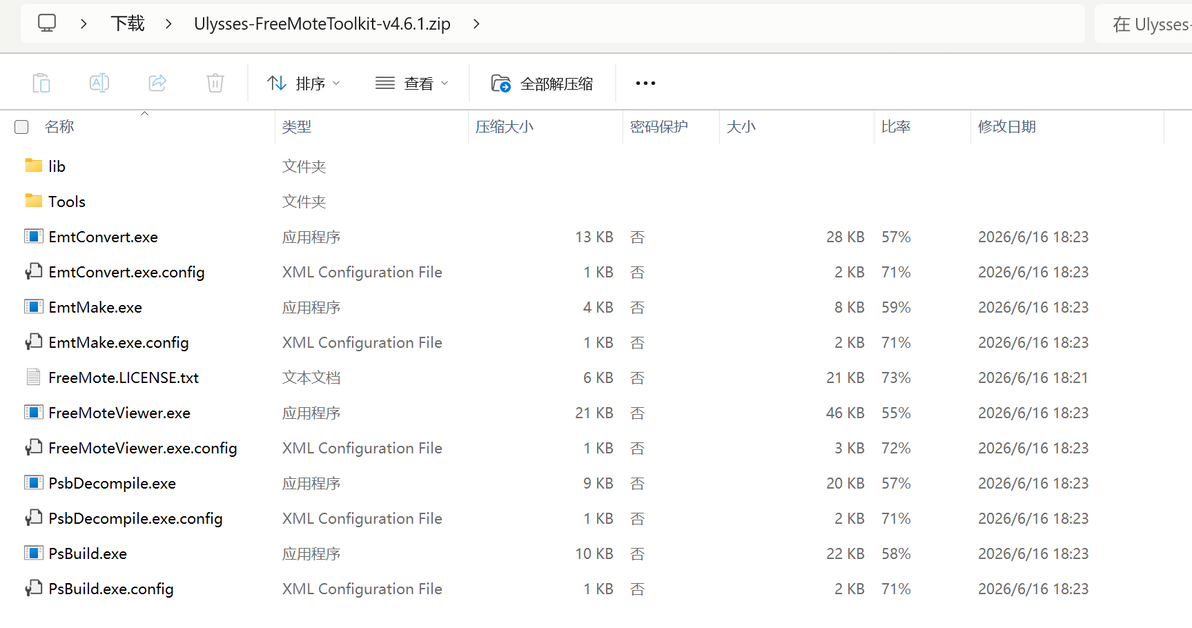The image size is (1192, 628).
Task: Click the 文本文档 type of FreeMote.LICENSE.txt
Action: click(311, 378)
